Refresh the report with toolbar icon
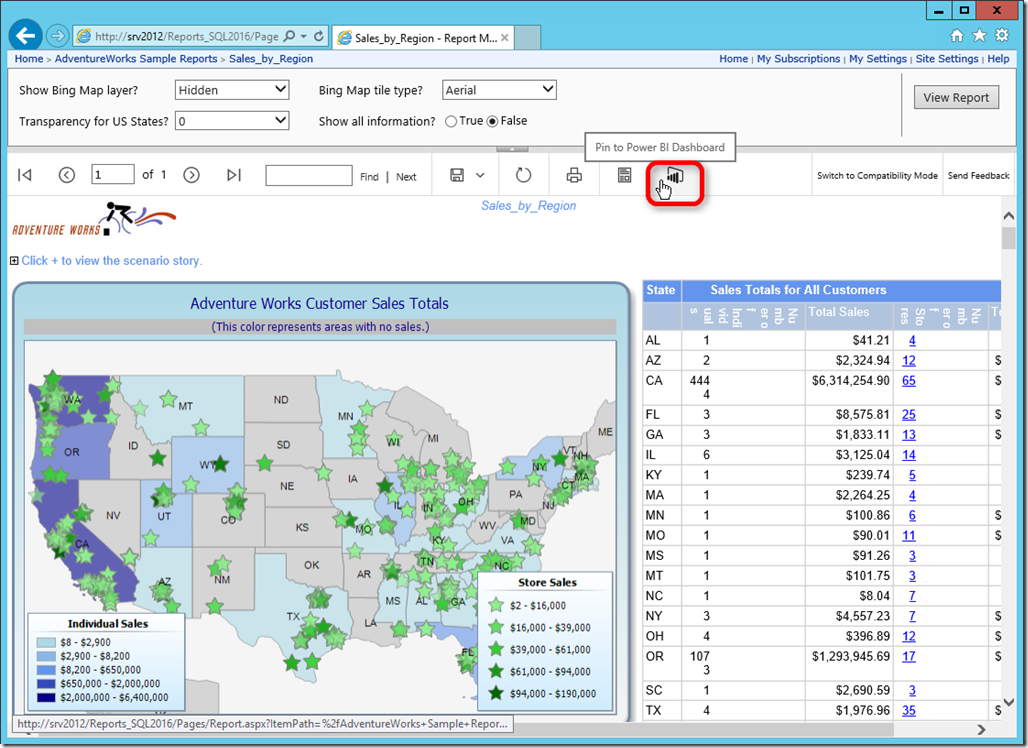The width and height of the screenshot is (1028, 748). click(x=523, y=175)
